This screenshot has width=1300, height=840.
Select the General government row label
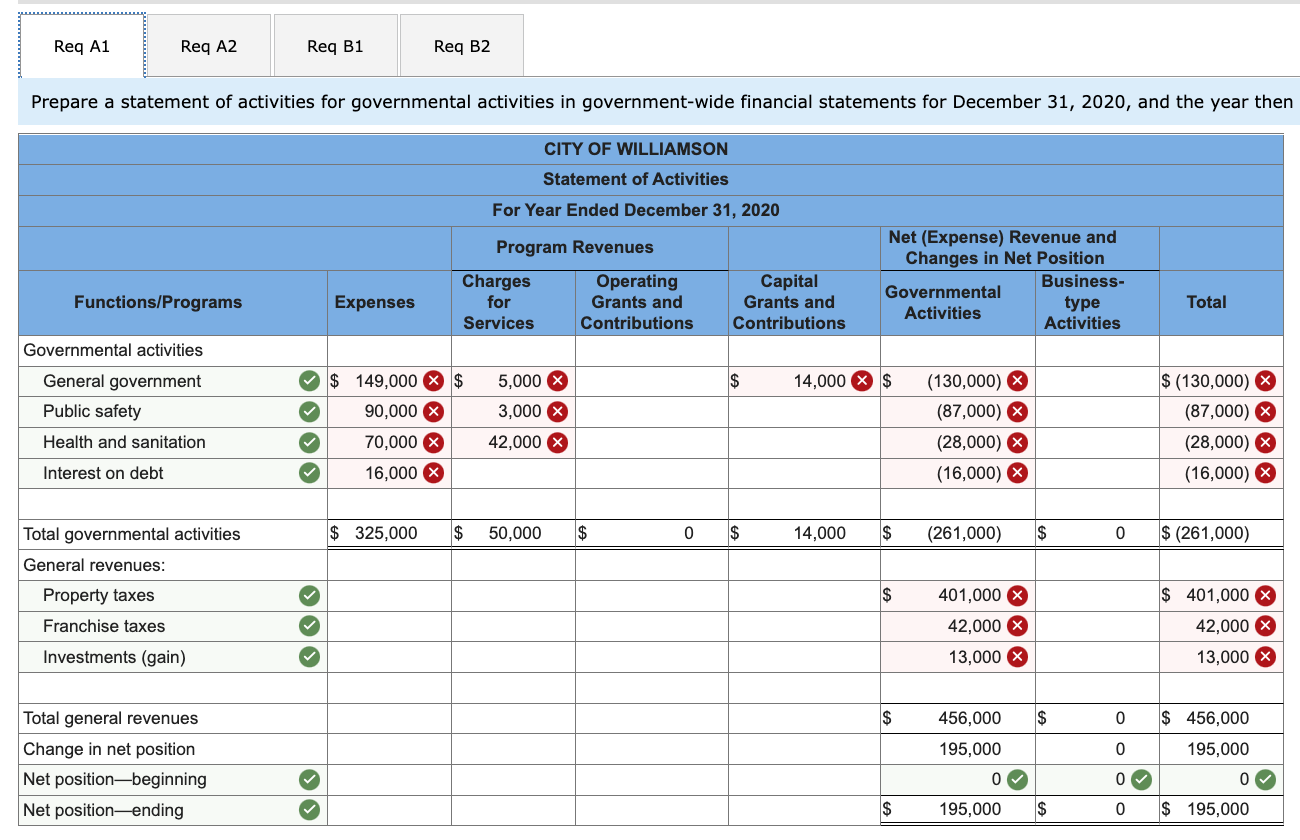pyautogui.click(x=122, y=381)
